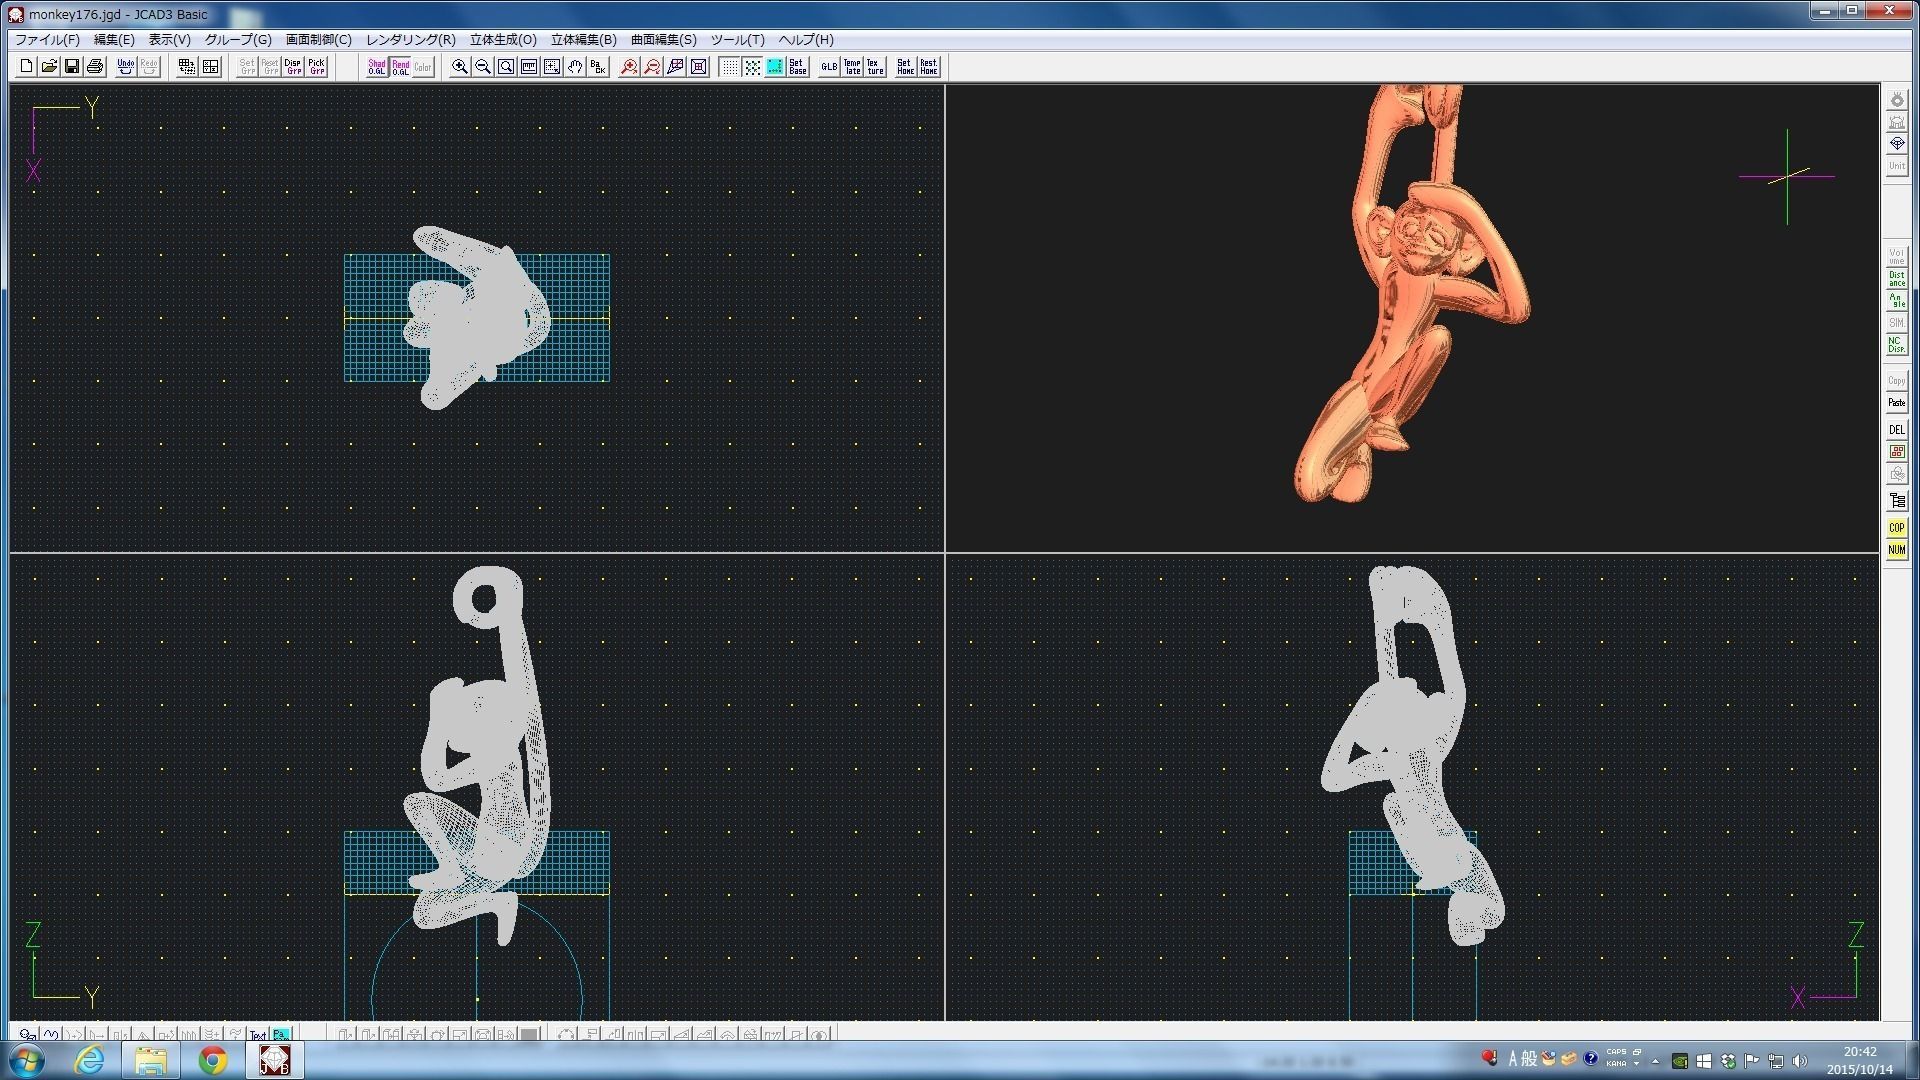Screen dimensions: 1920x1080
Task: Click the Zoom In magnifier icon
Action: [x=460, y=67]
